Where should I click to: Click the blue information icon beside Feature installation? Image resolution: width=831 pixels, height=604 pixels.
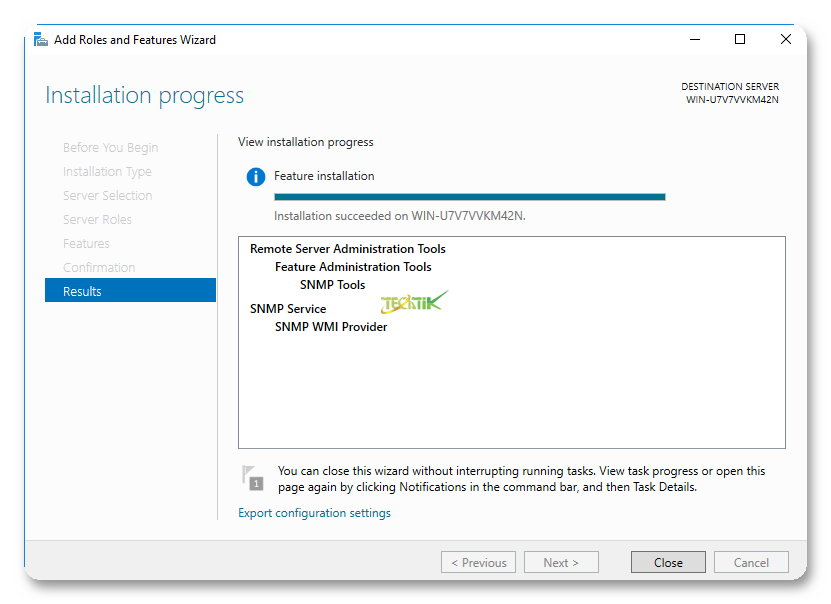click(256, 177)
